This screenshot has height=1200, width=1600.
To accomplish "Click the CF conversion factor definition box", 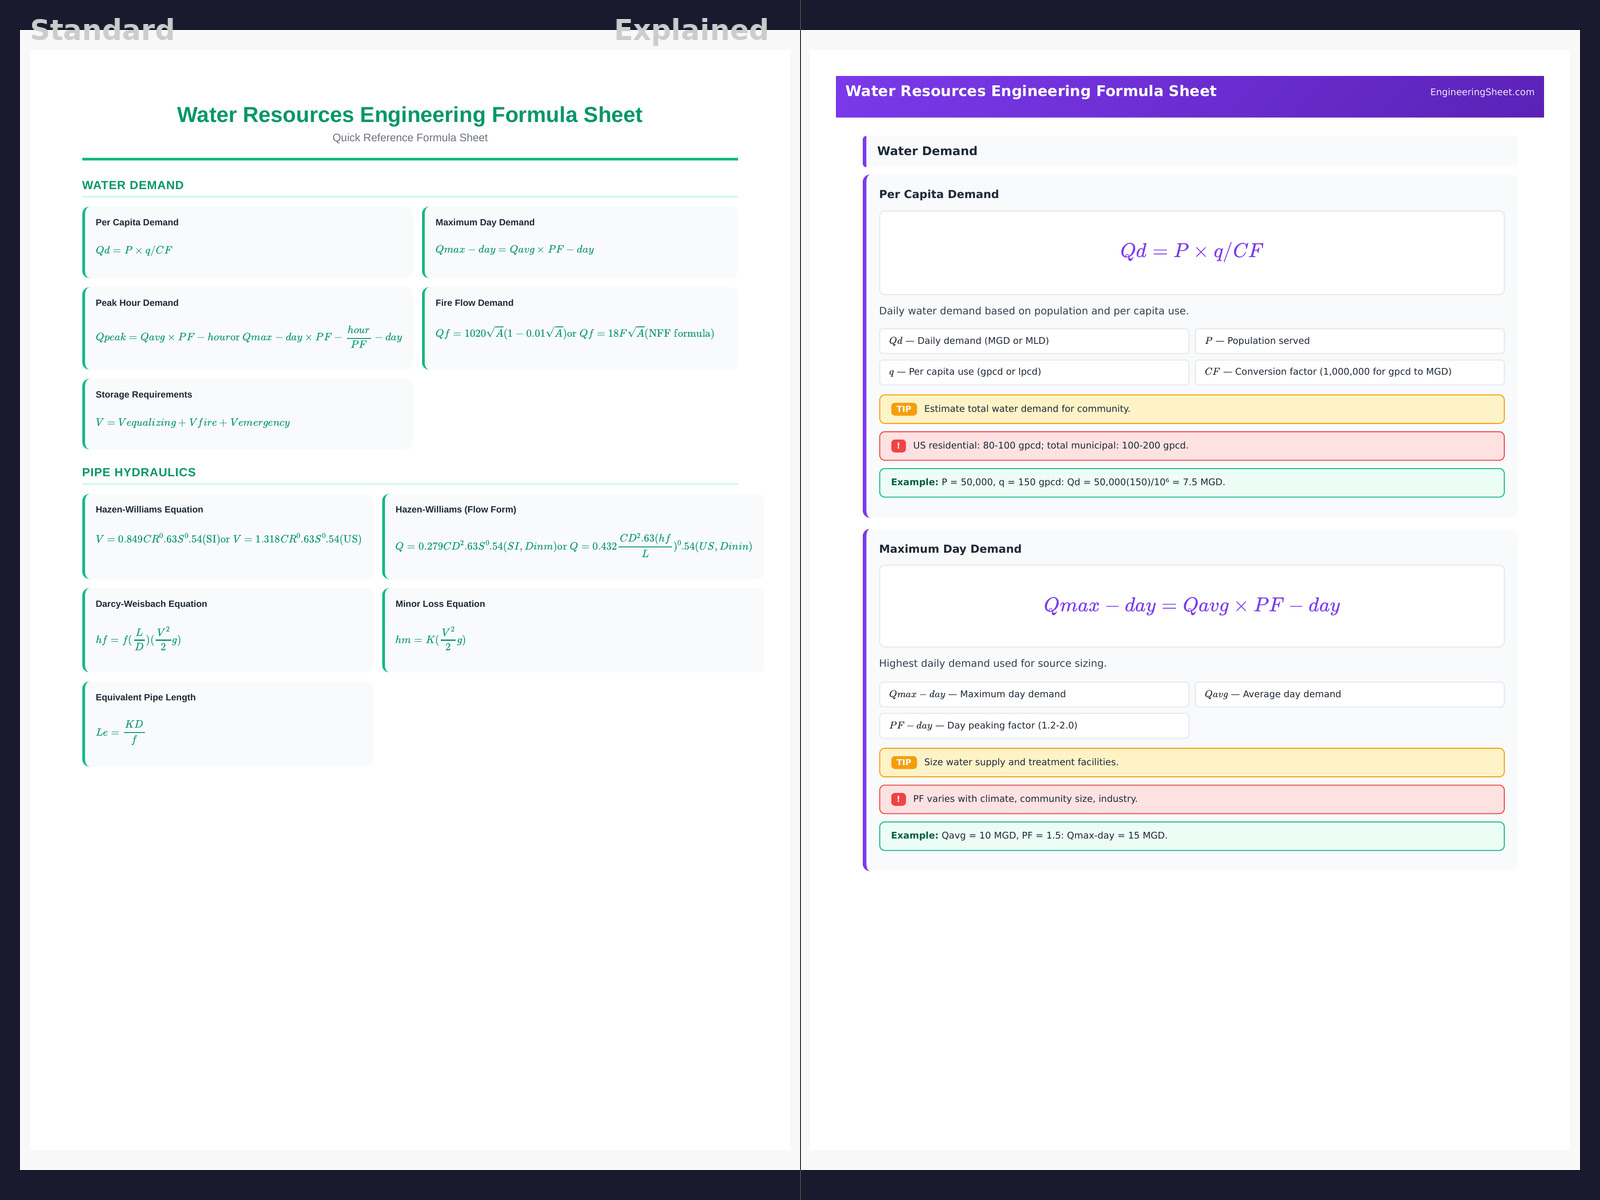I will pyautogui.click(x=1348, y=372).
